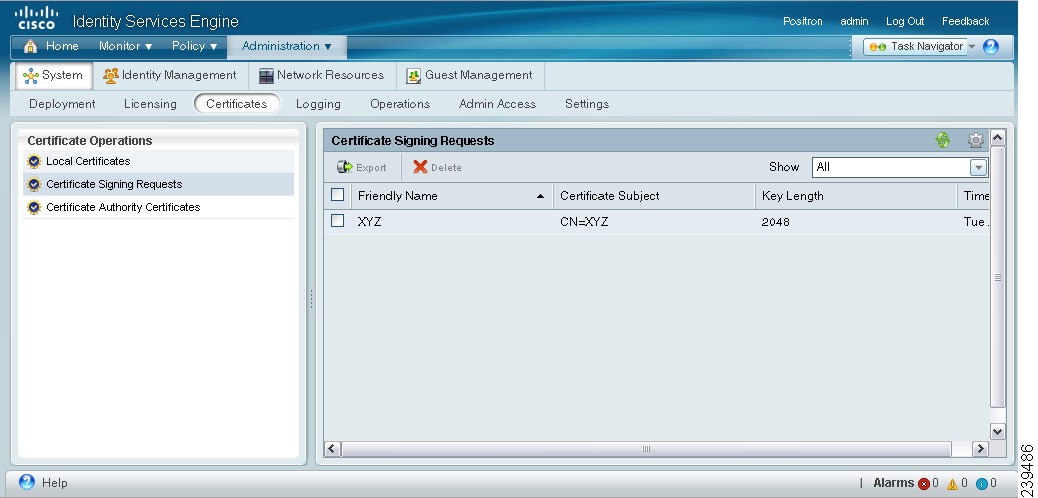Click the Certificate Authority Certificates badge icon
Image resolution: width=1038 pixels, height=498 pixels.
tap(34, 207)
